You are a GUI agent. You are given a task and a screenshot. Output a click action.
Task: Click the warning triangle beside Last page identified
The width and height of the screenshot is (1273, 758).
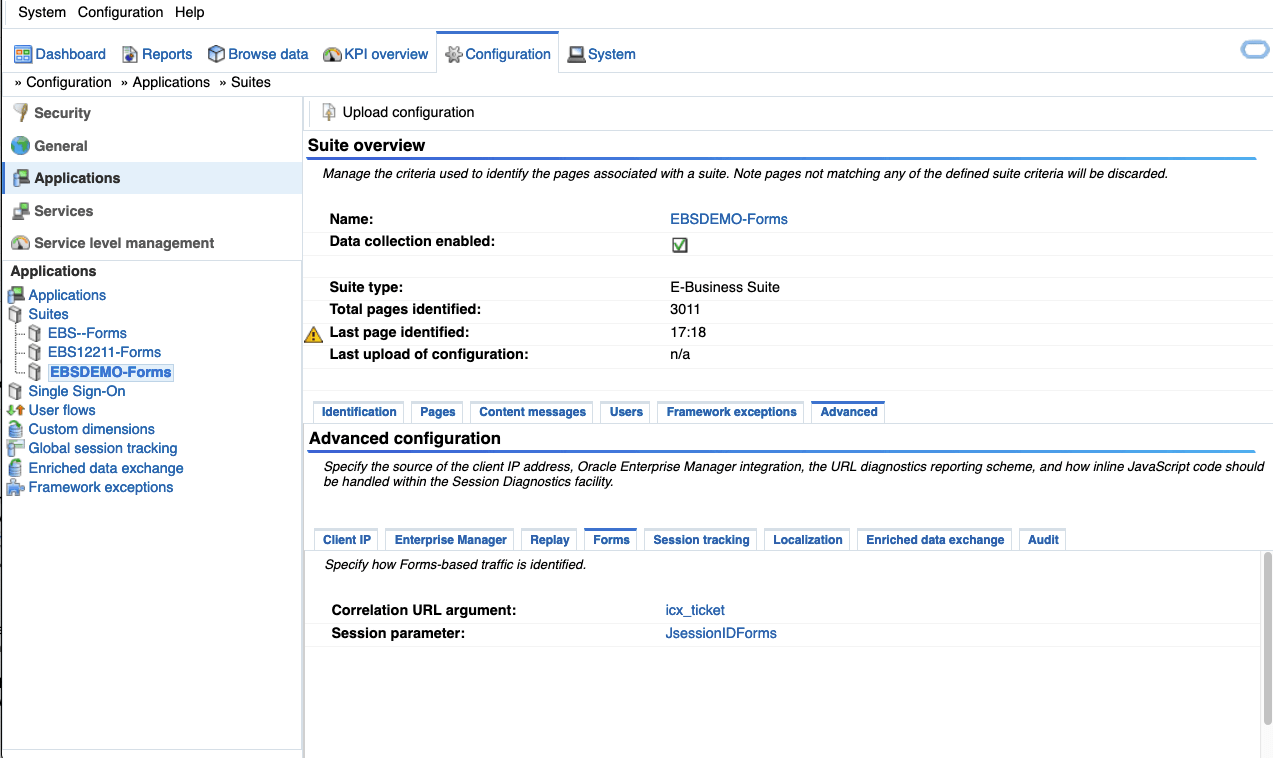[x=314, y=334]
